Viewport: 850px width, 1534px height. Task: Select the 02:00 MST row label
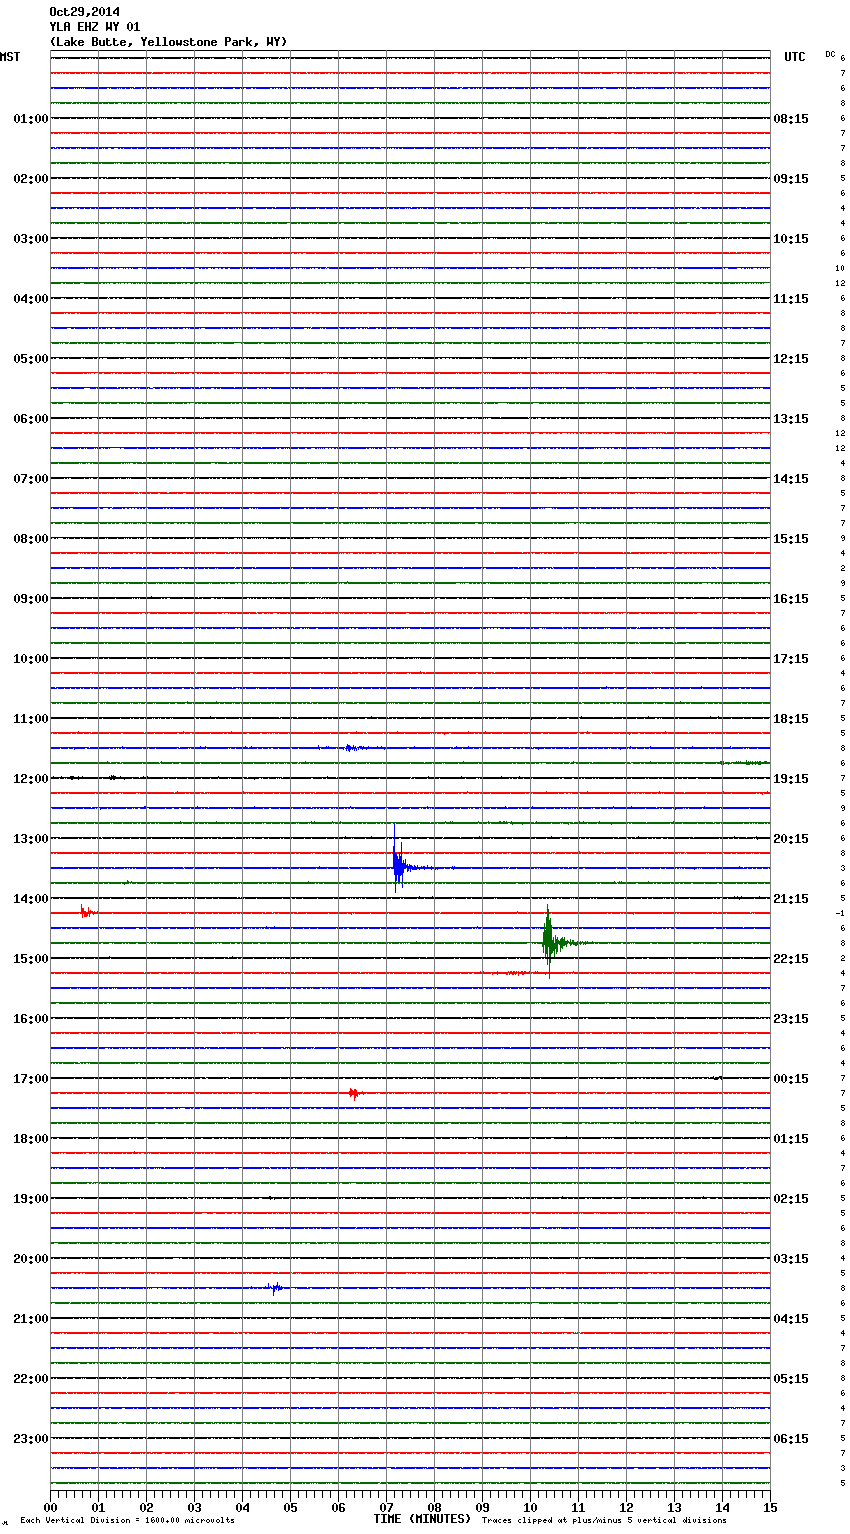[30, 179]
